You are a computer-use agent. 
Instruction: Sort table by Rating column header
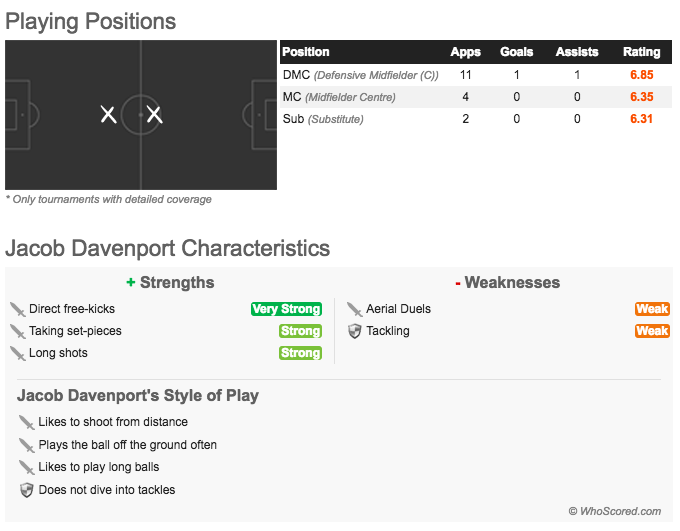tap(641, 52)
